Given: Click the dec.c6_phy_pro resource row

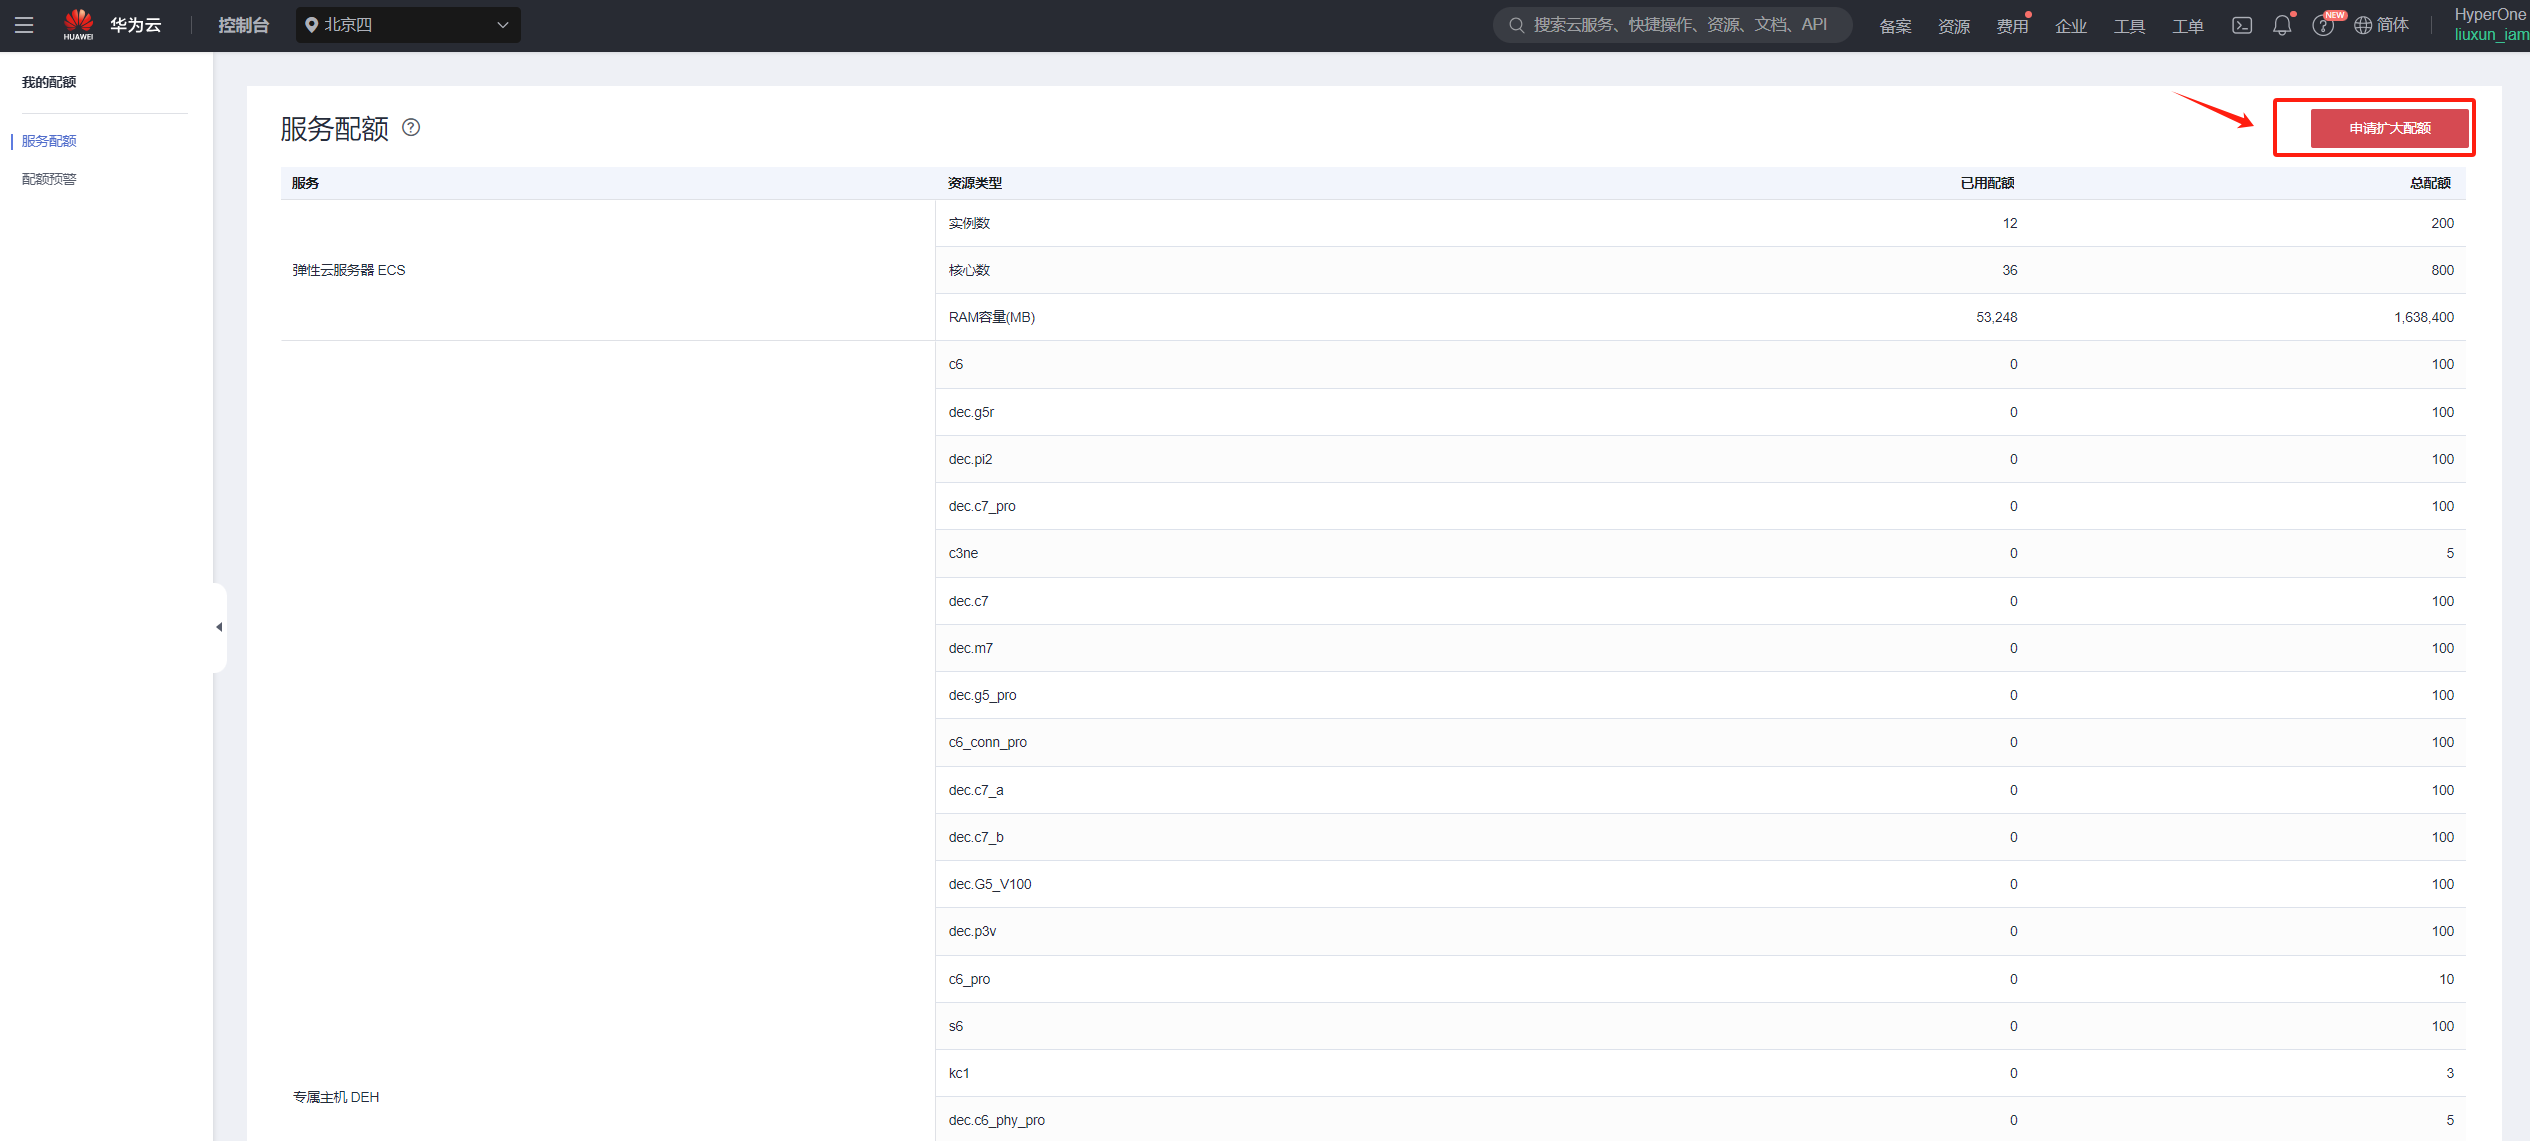Looking at the screenshot, I should point(1700,1120).
